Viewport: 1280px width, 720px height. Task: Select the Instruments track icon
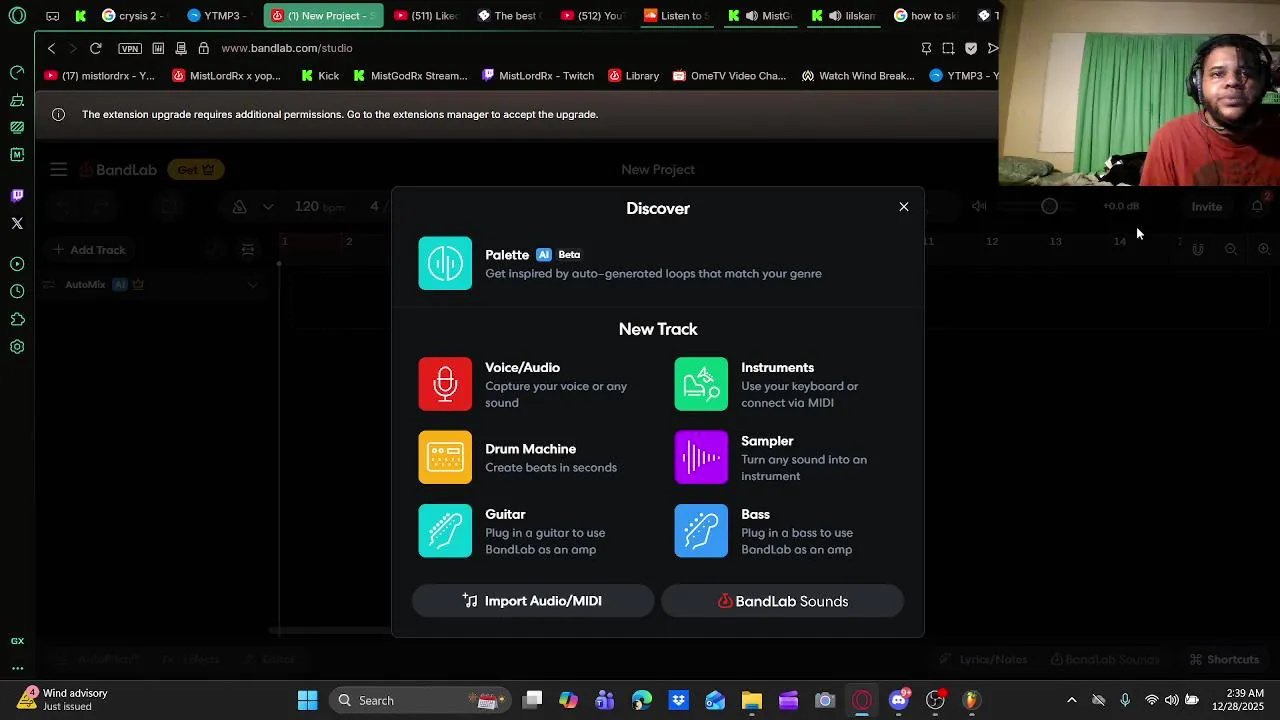coord(701,384)
